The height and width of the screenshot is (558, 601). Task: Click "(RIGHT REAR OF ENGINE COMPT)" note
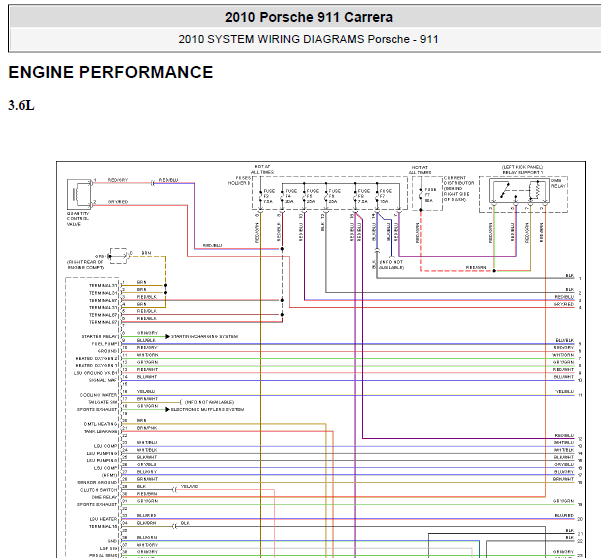point(85,264)
